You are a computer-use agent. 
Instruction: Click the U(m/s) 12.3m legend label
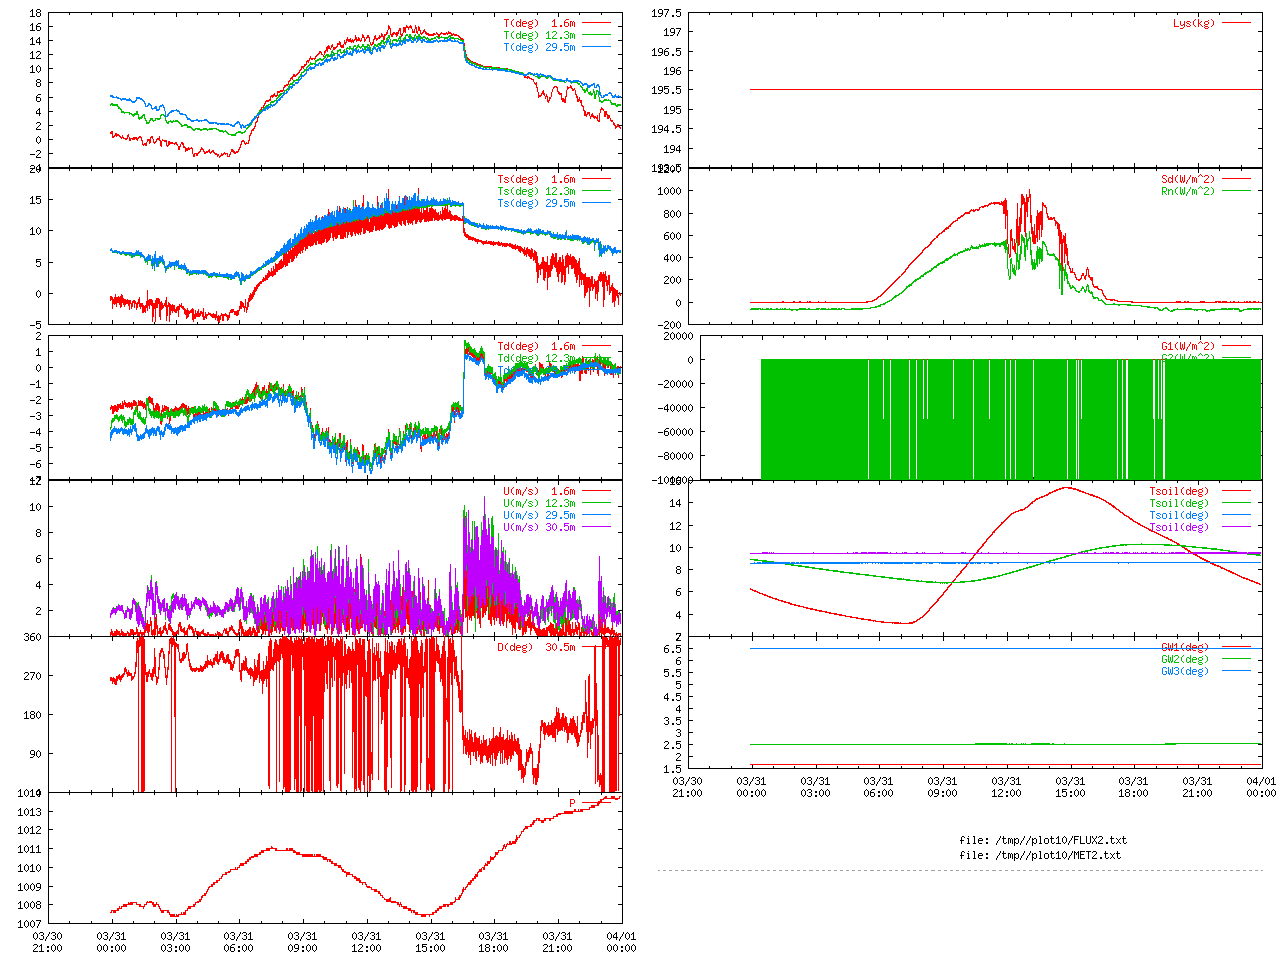(540, 504)
